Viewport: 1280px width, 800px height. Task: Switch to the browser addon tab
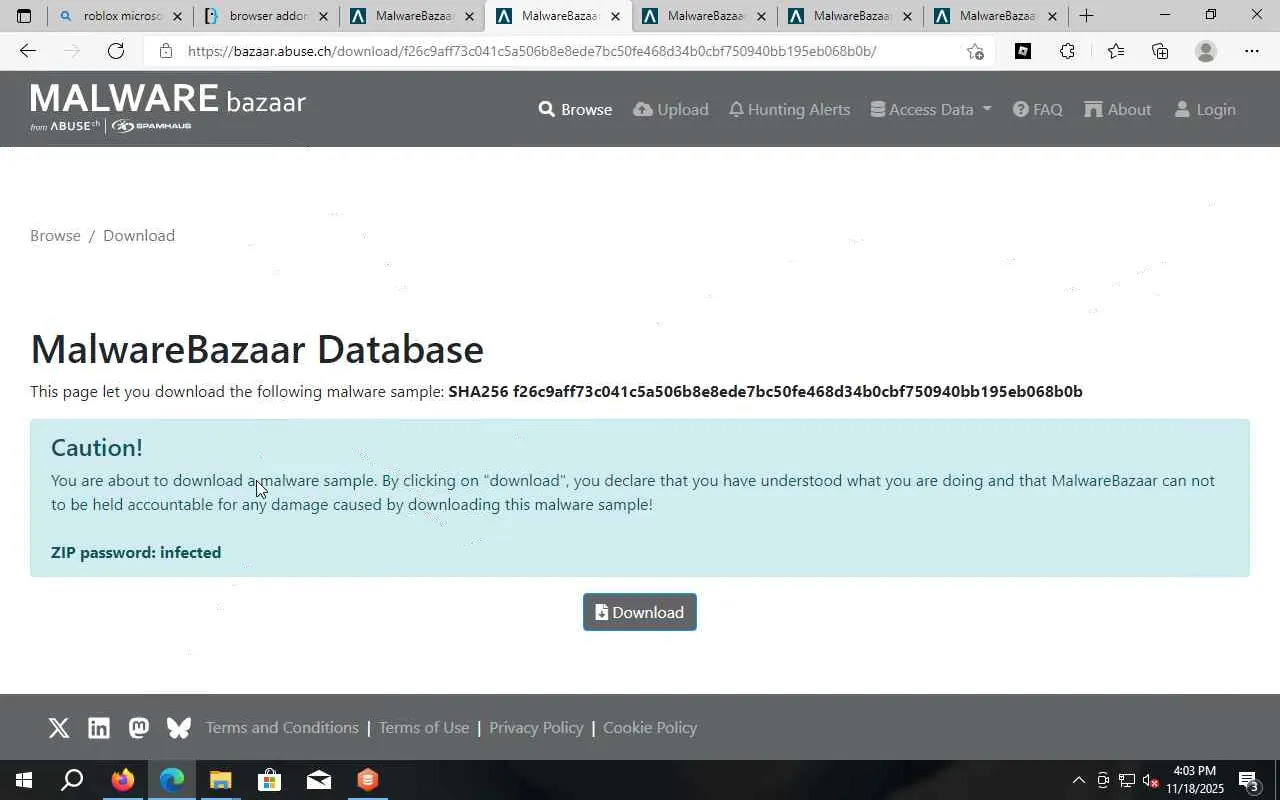coord(265,16)
